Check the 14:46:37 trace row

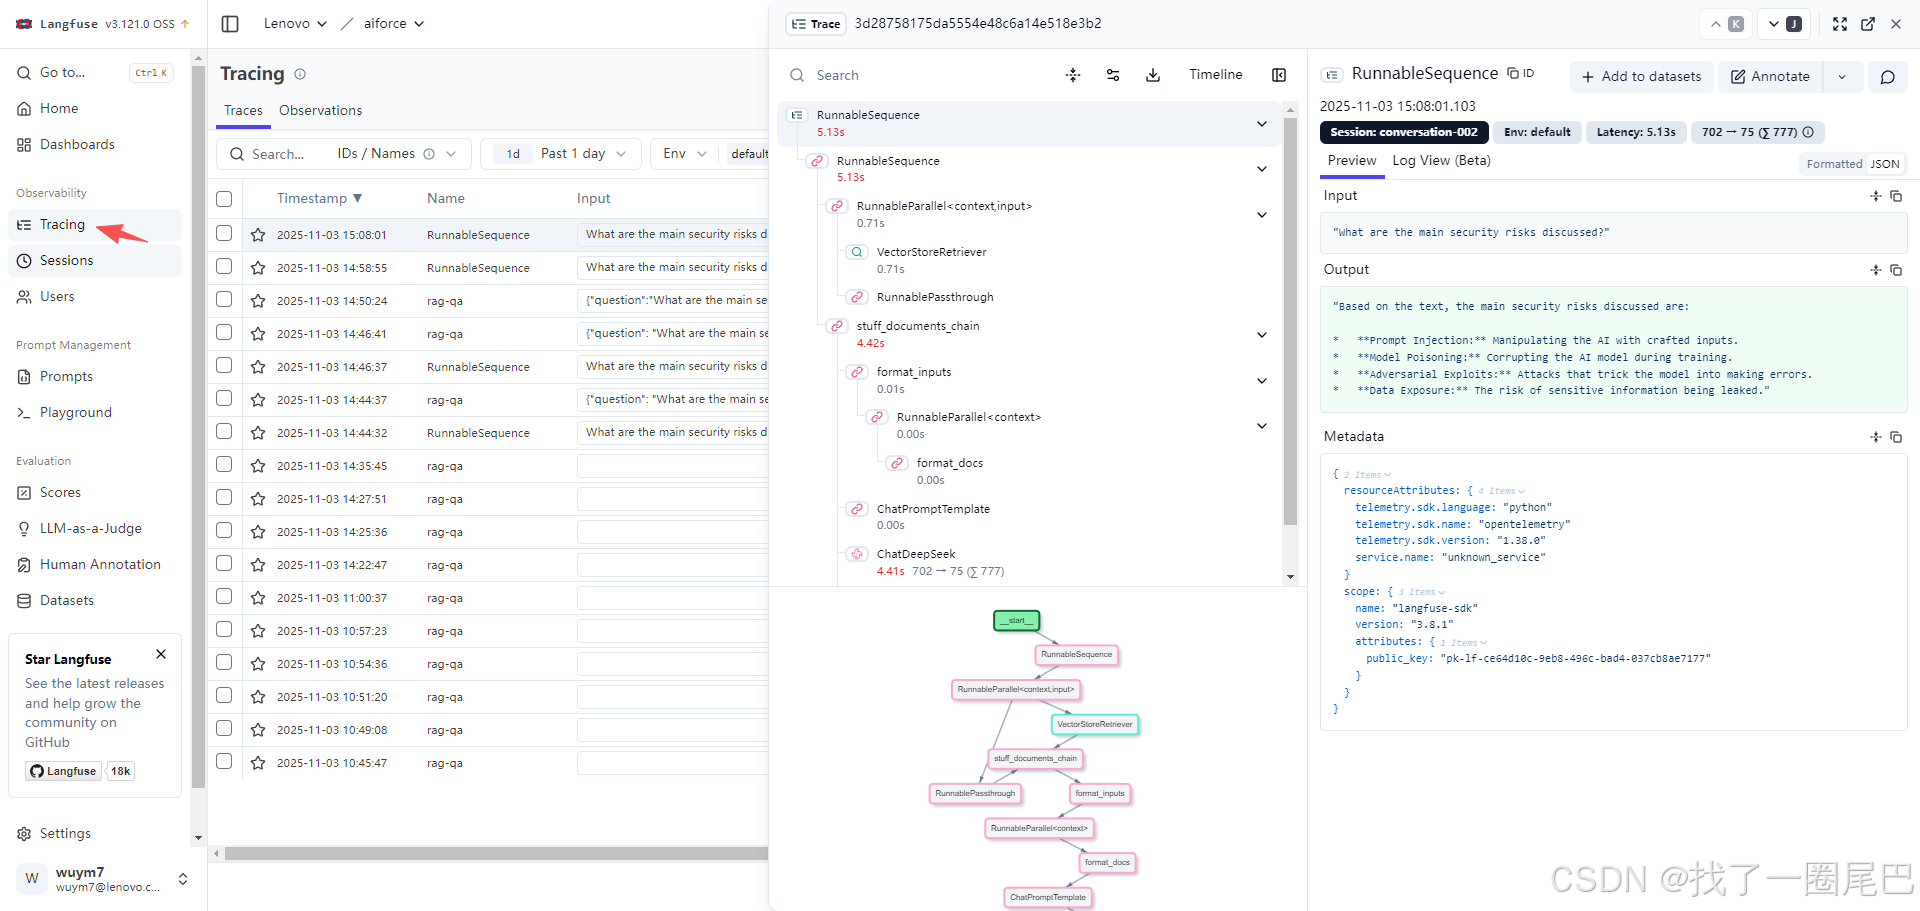[224, 365]
